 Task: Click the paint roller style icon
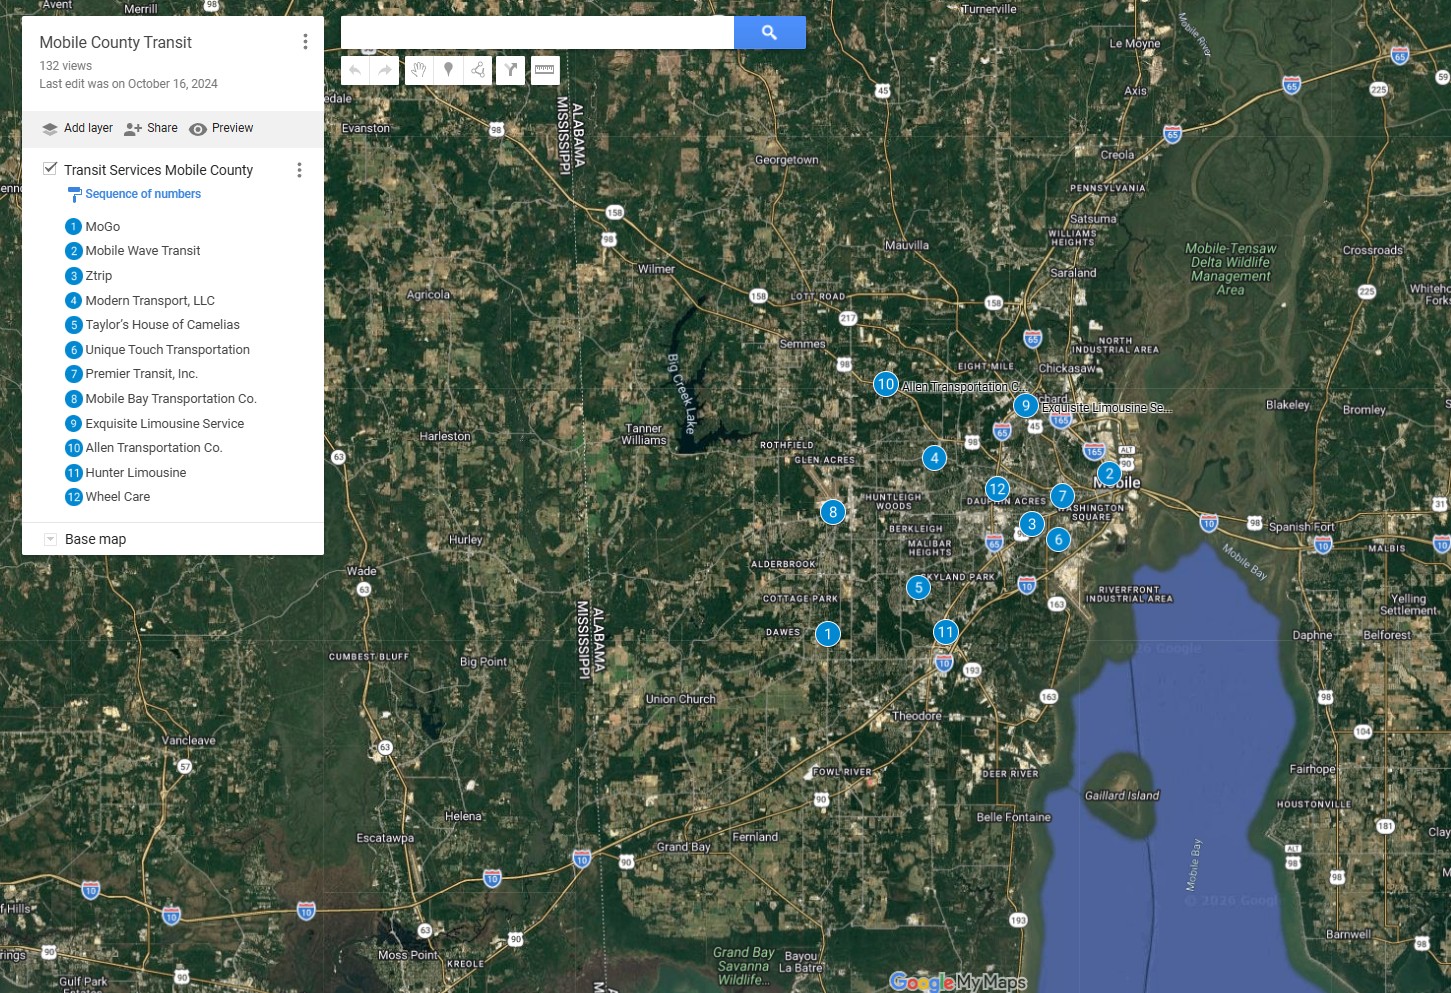(x=74, y=194)
